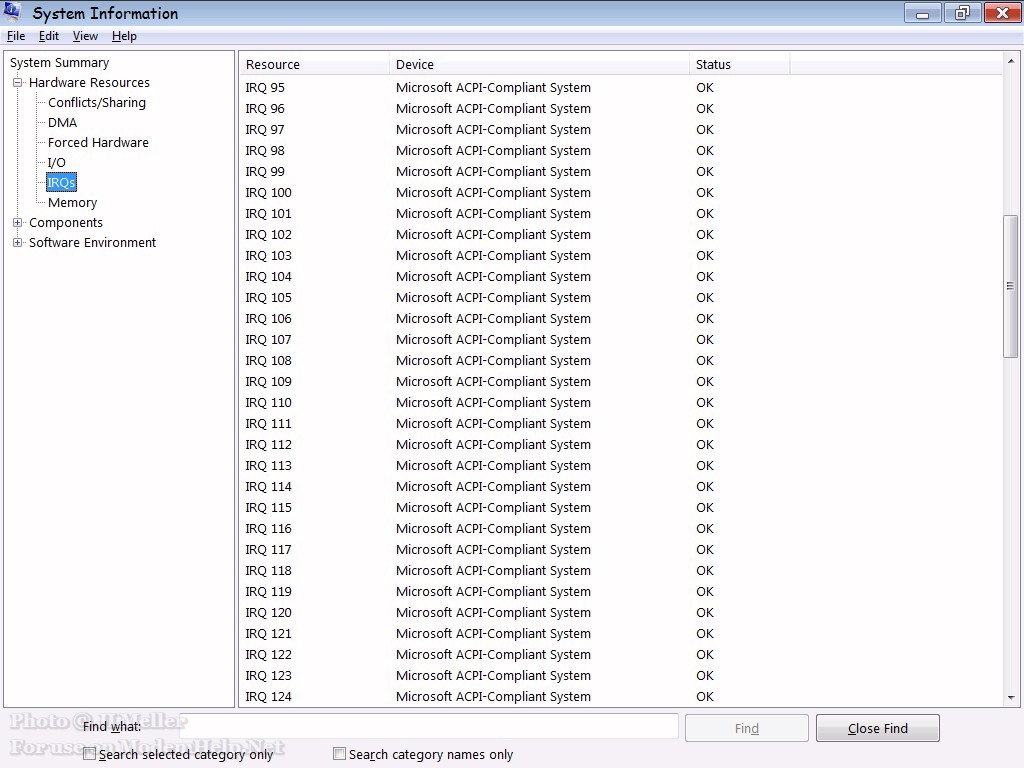Click the Find button
1024x768 pixels.
(x=746, y=728)
